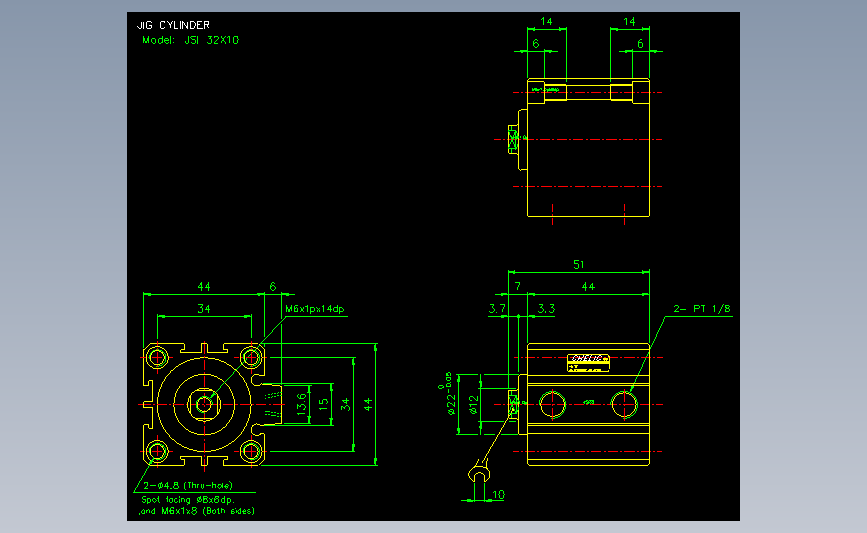Select the "2- PT 1/8" port callout
This screenshot has width=867, height=533.
tap(702, 309)
